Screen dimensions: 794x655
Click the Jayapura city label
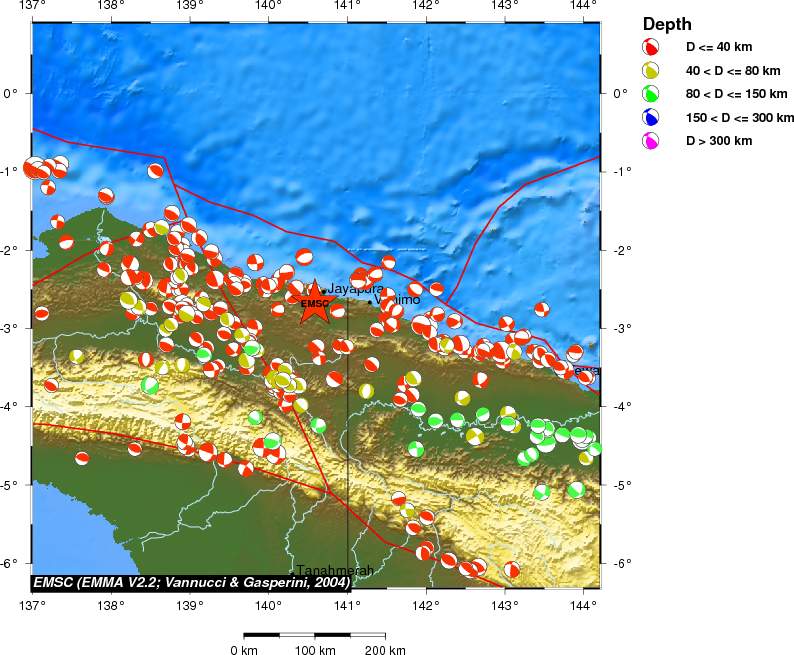tap(356, 289)
